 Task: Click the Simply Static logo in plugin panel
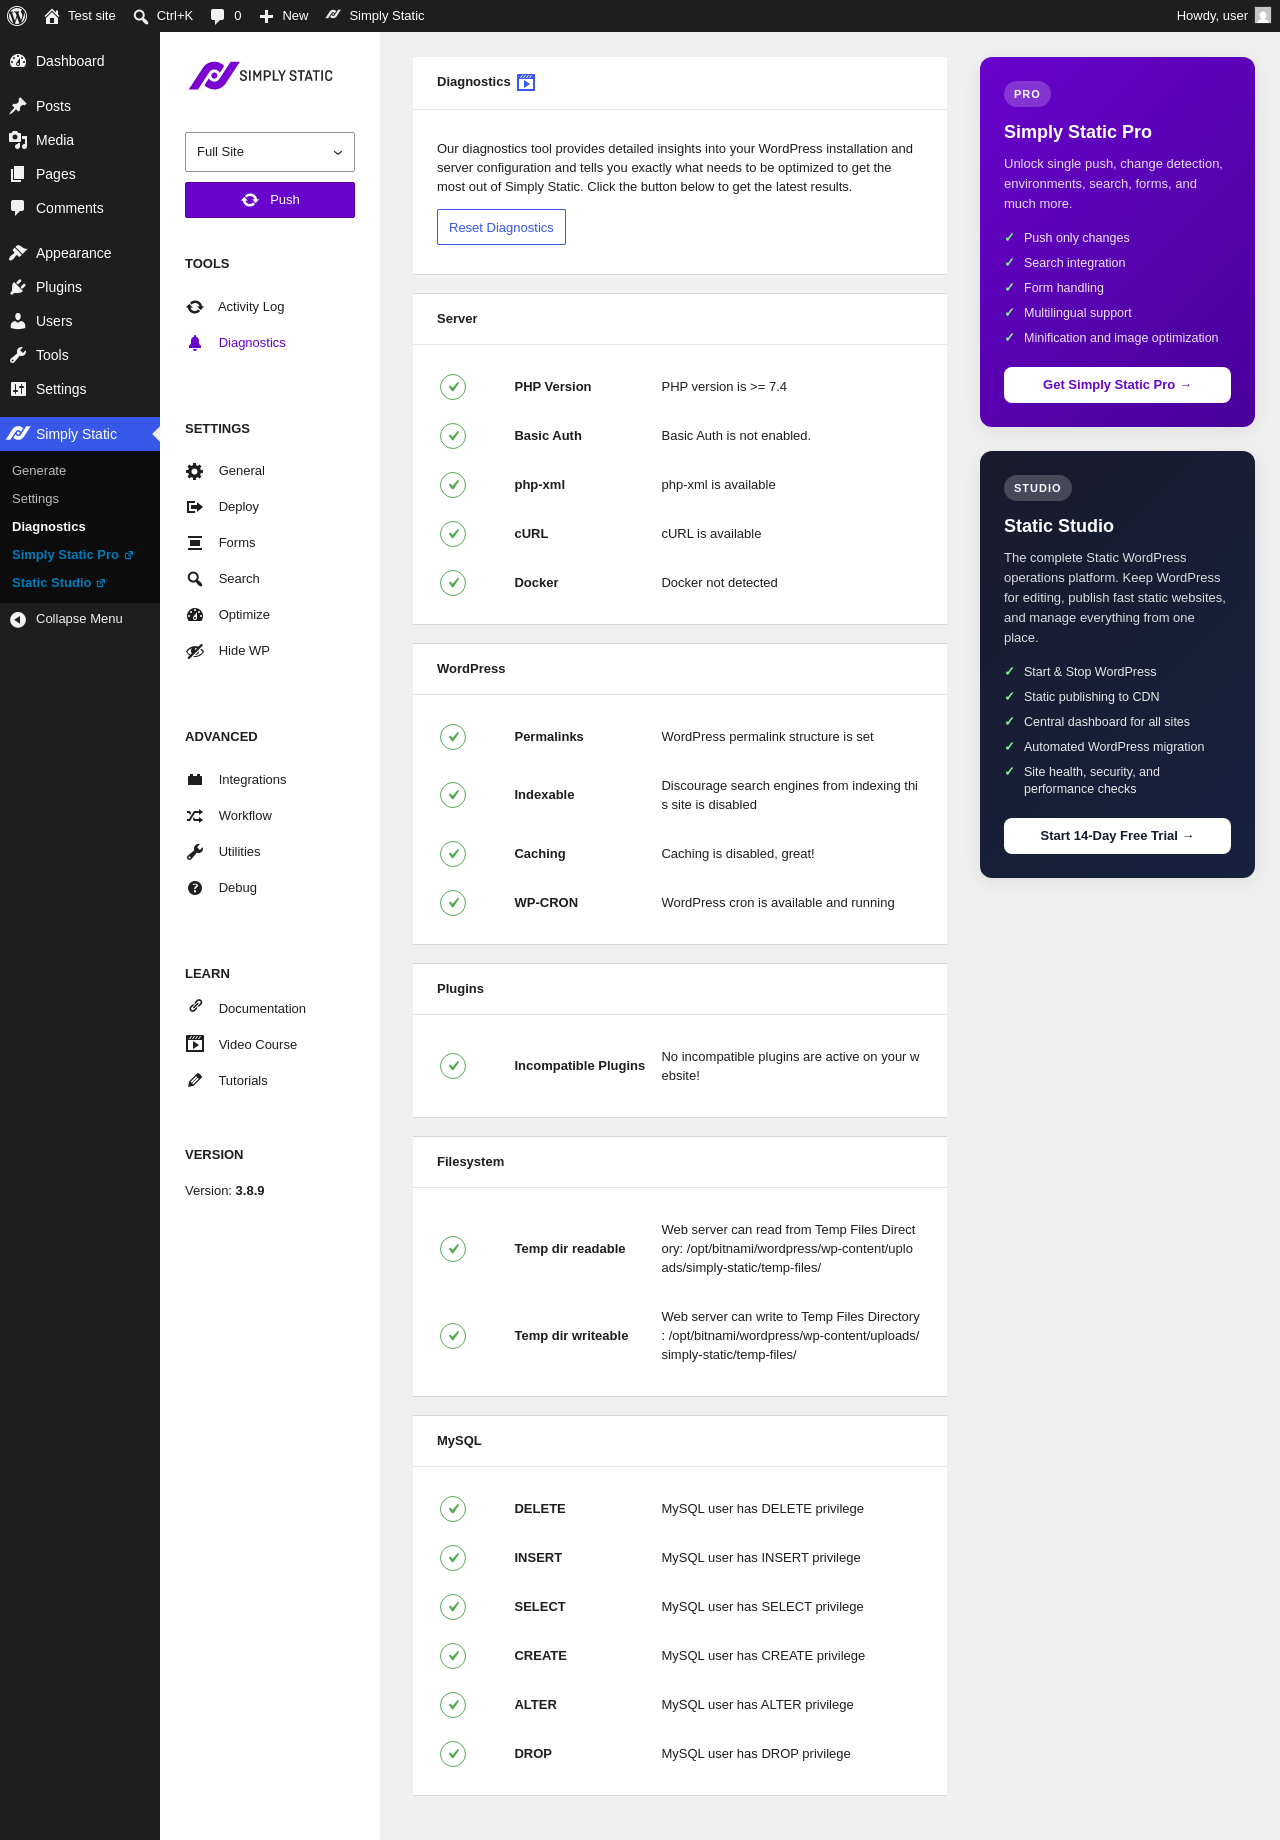(x=261, y=76)
